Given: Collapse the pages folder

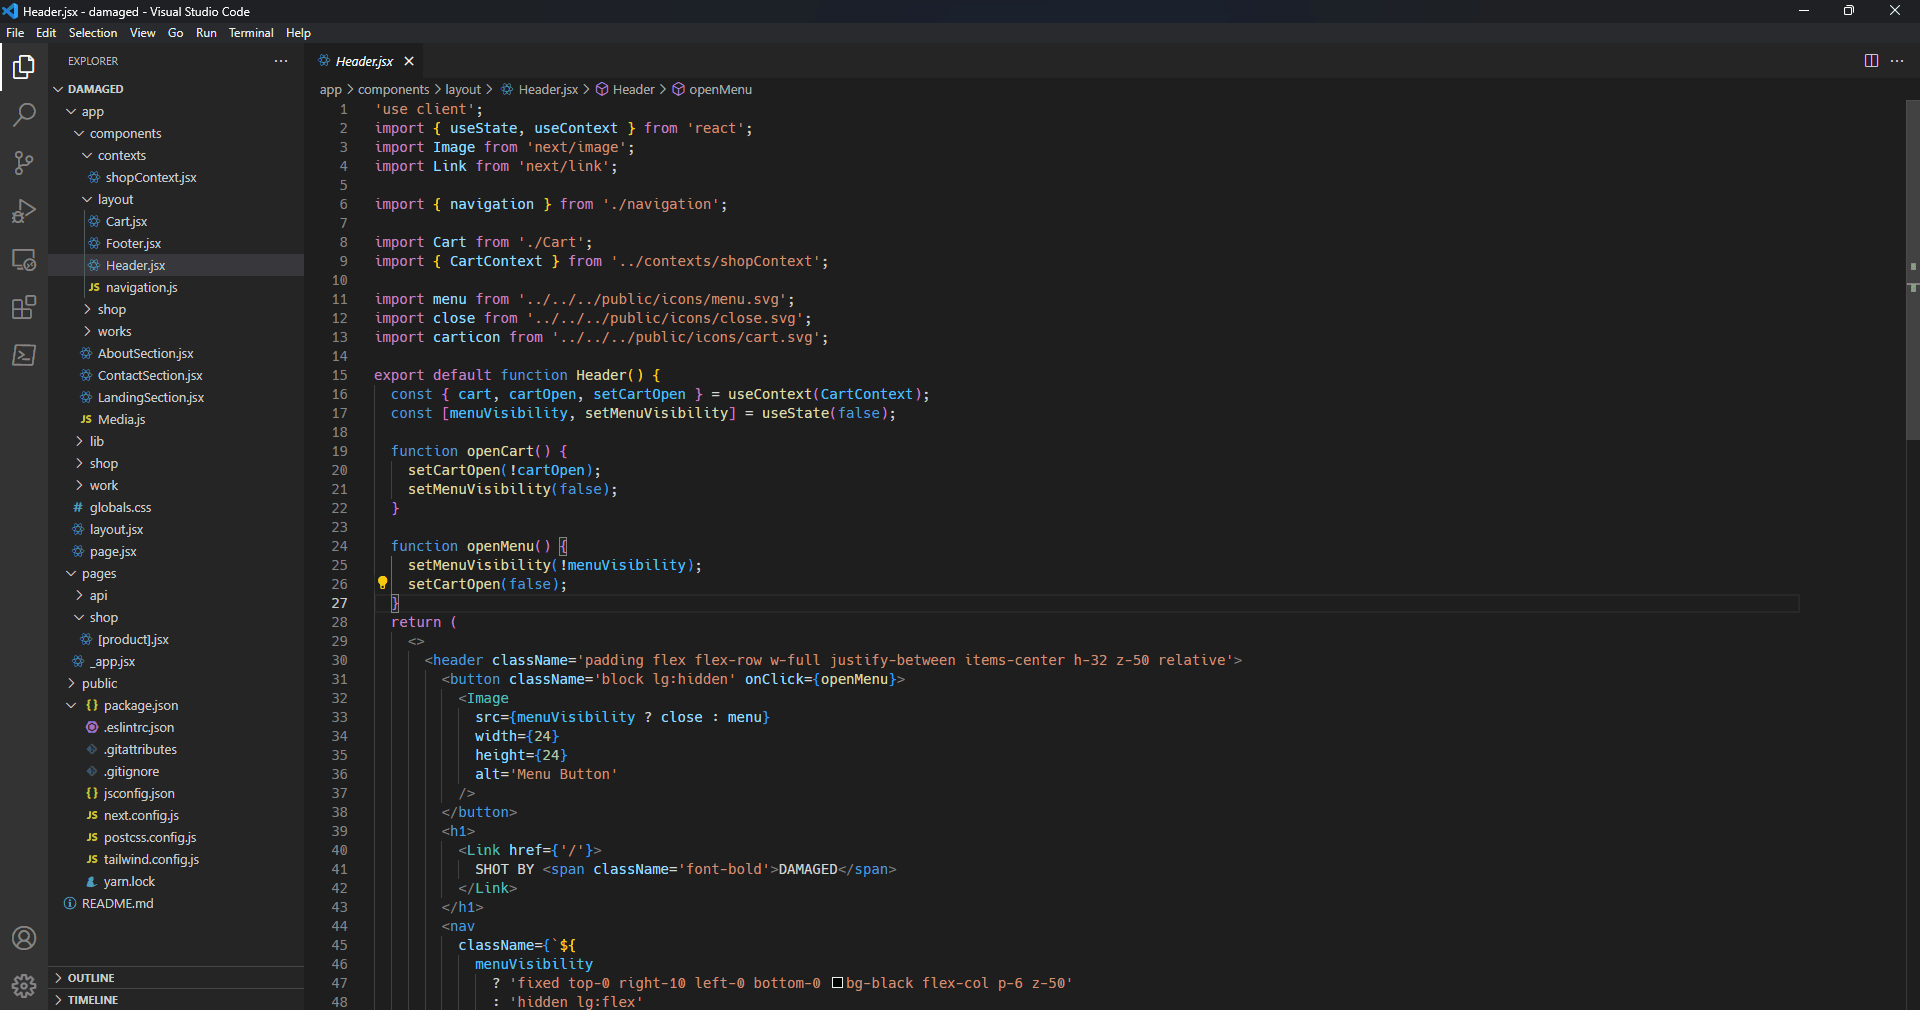Looking at the screenshot, I should tap(176, 573).
